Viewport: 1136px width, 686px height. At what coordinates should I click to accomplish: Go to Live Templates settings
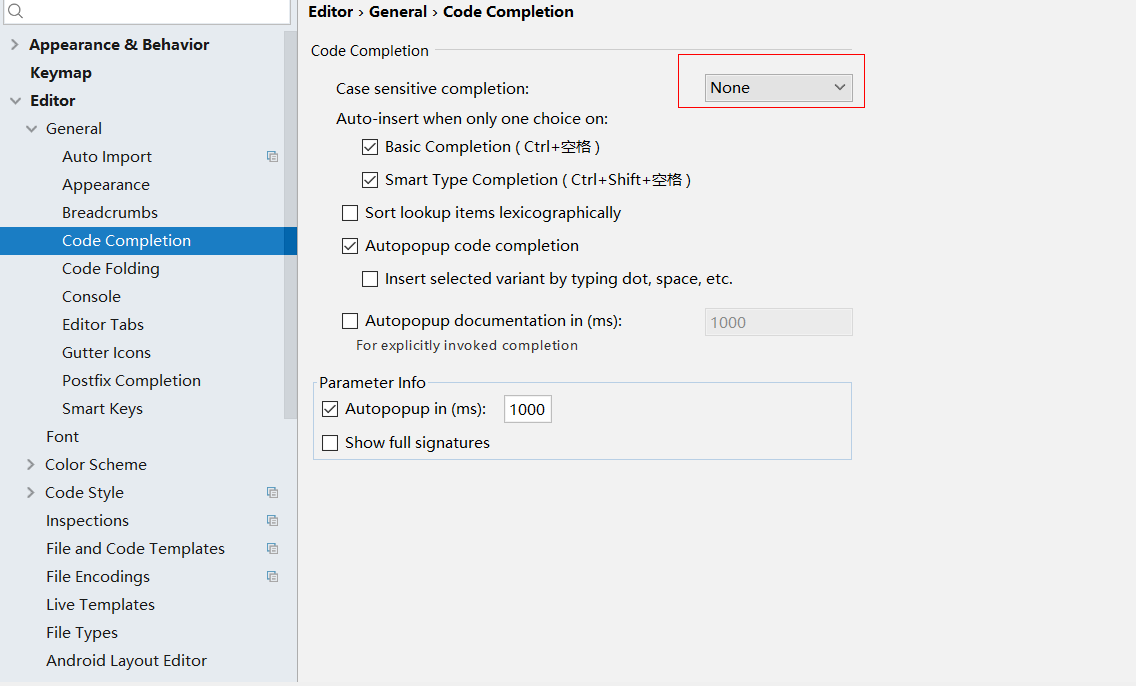[x=100, y=605]
